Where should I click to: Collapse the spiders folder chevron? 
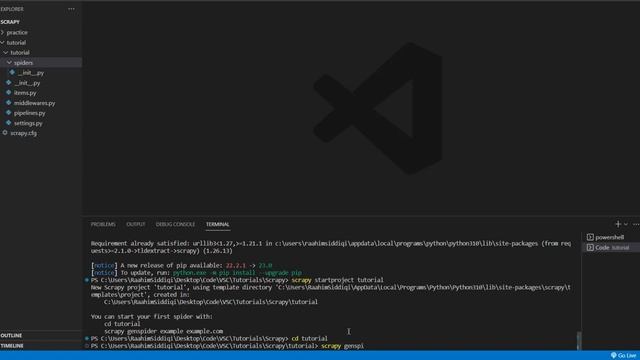point(9,62)
